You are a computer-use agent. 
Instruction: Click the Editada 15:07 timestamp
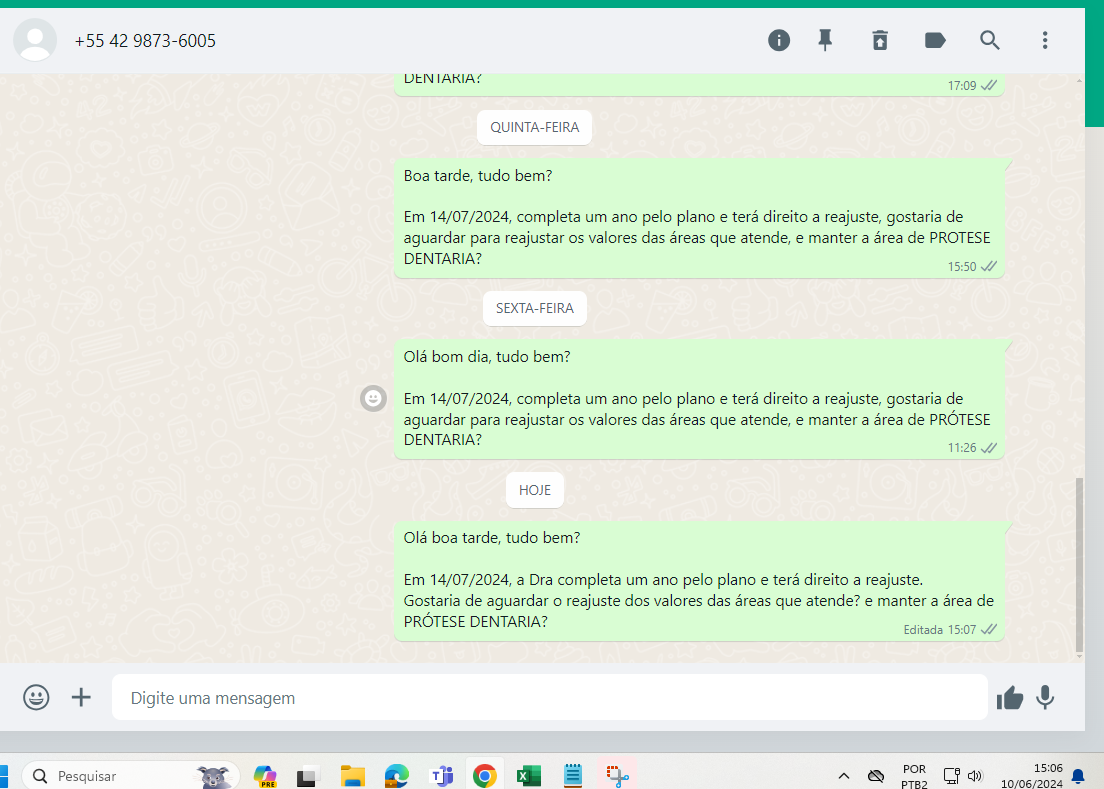[x=939, y=629]
